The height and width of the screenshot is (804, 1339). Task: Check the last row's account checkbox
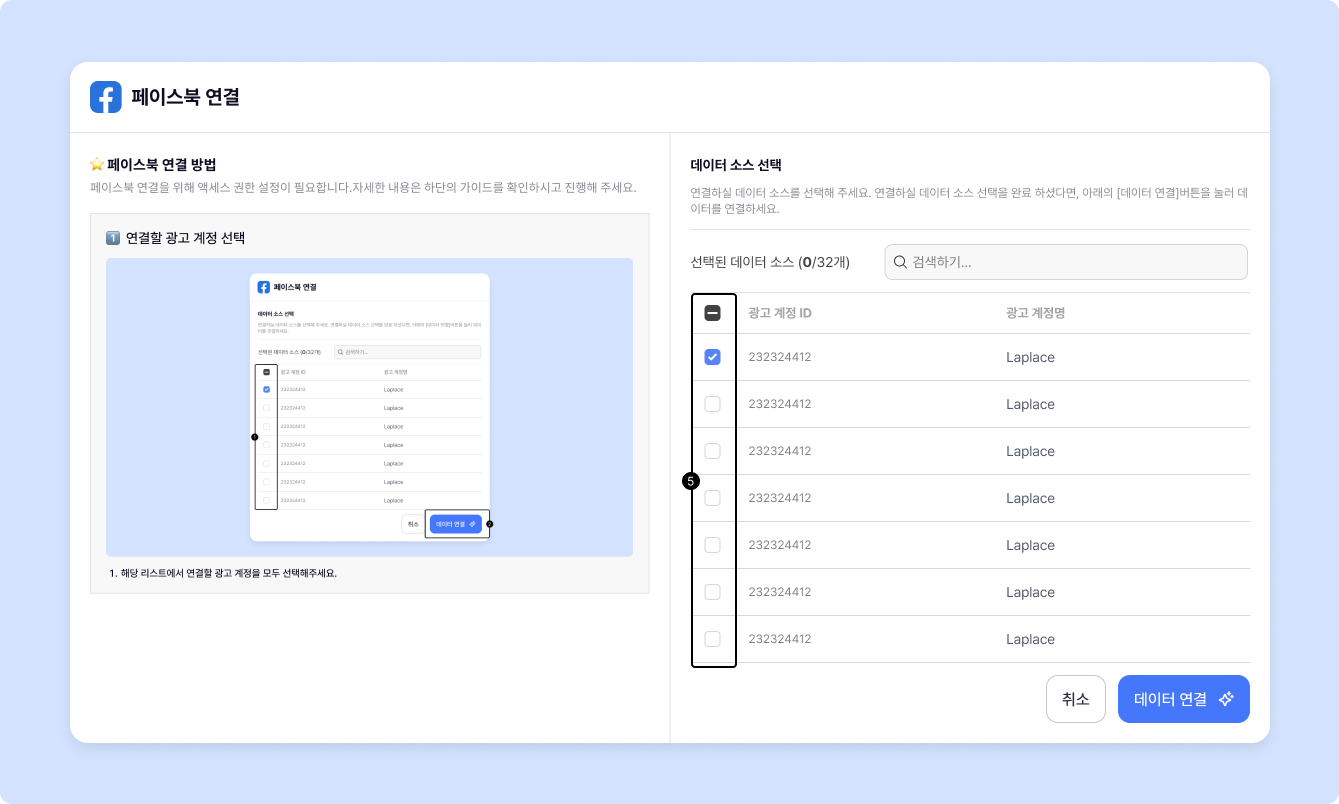pyautogui.click(x=713, y=639)
